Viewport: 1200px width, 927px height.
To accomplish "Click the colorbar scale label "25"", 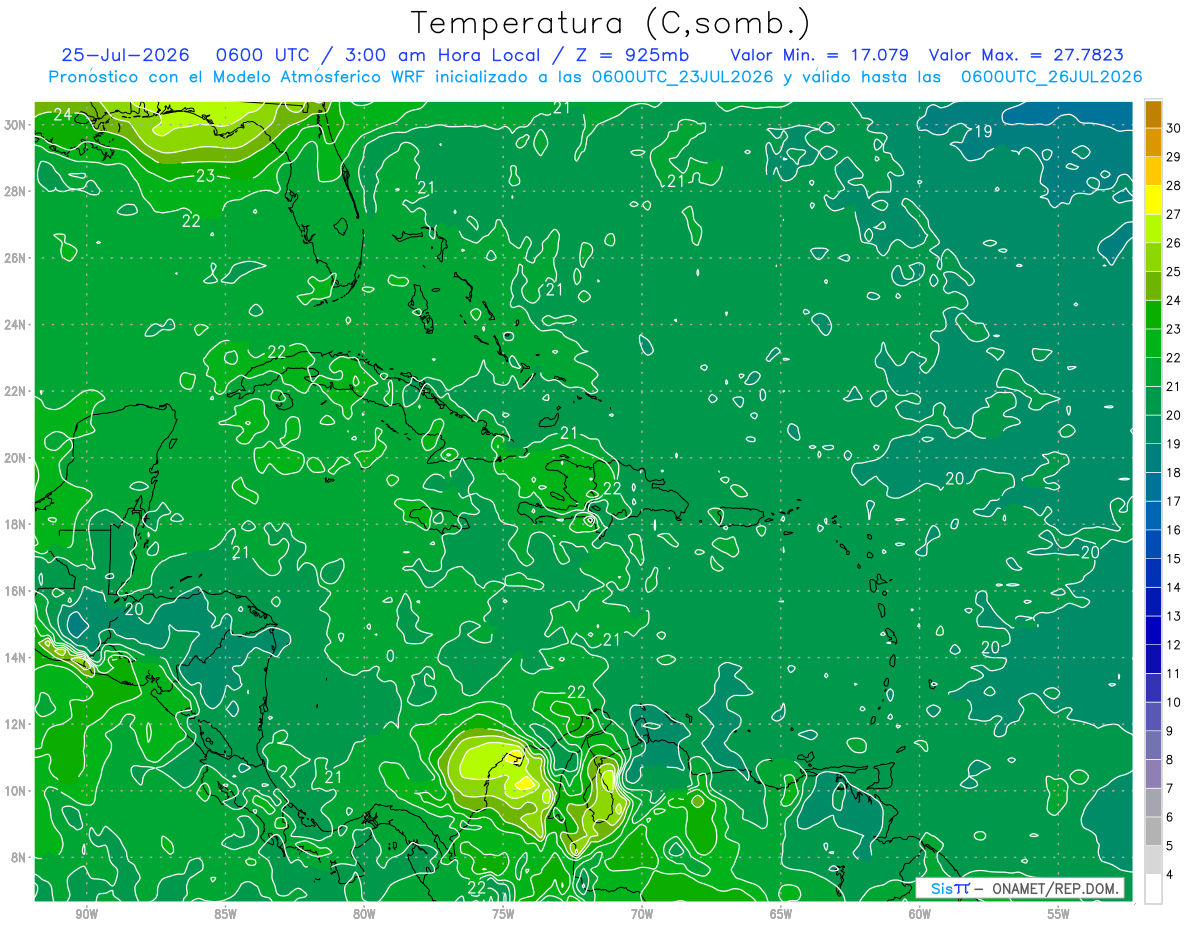I will (1173, 272).
